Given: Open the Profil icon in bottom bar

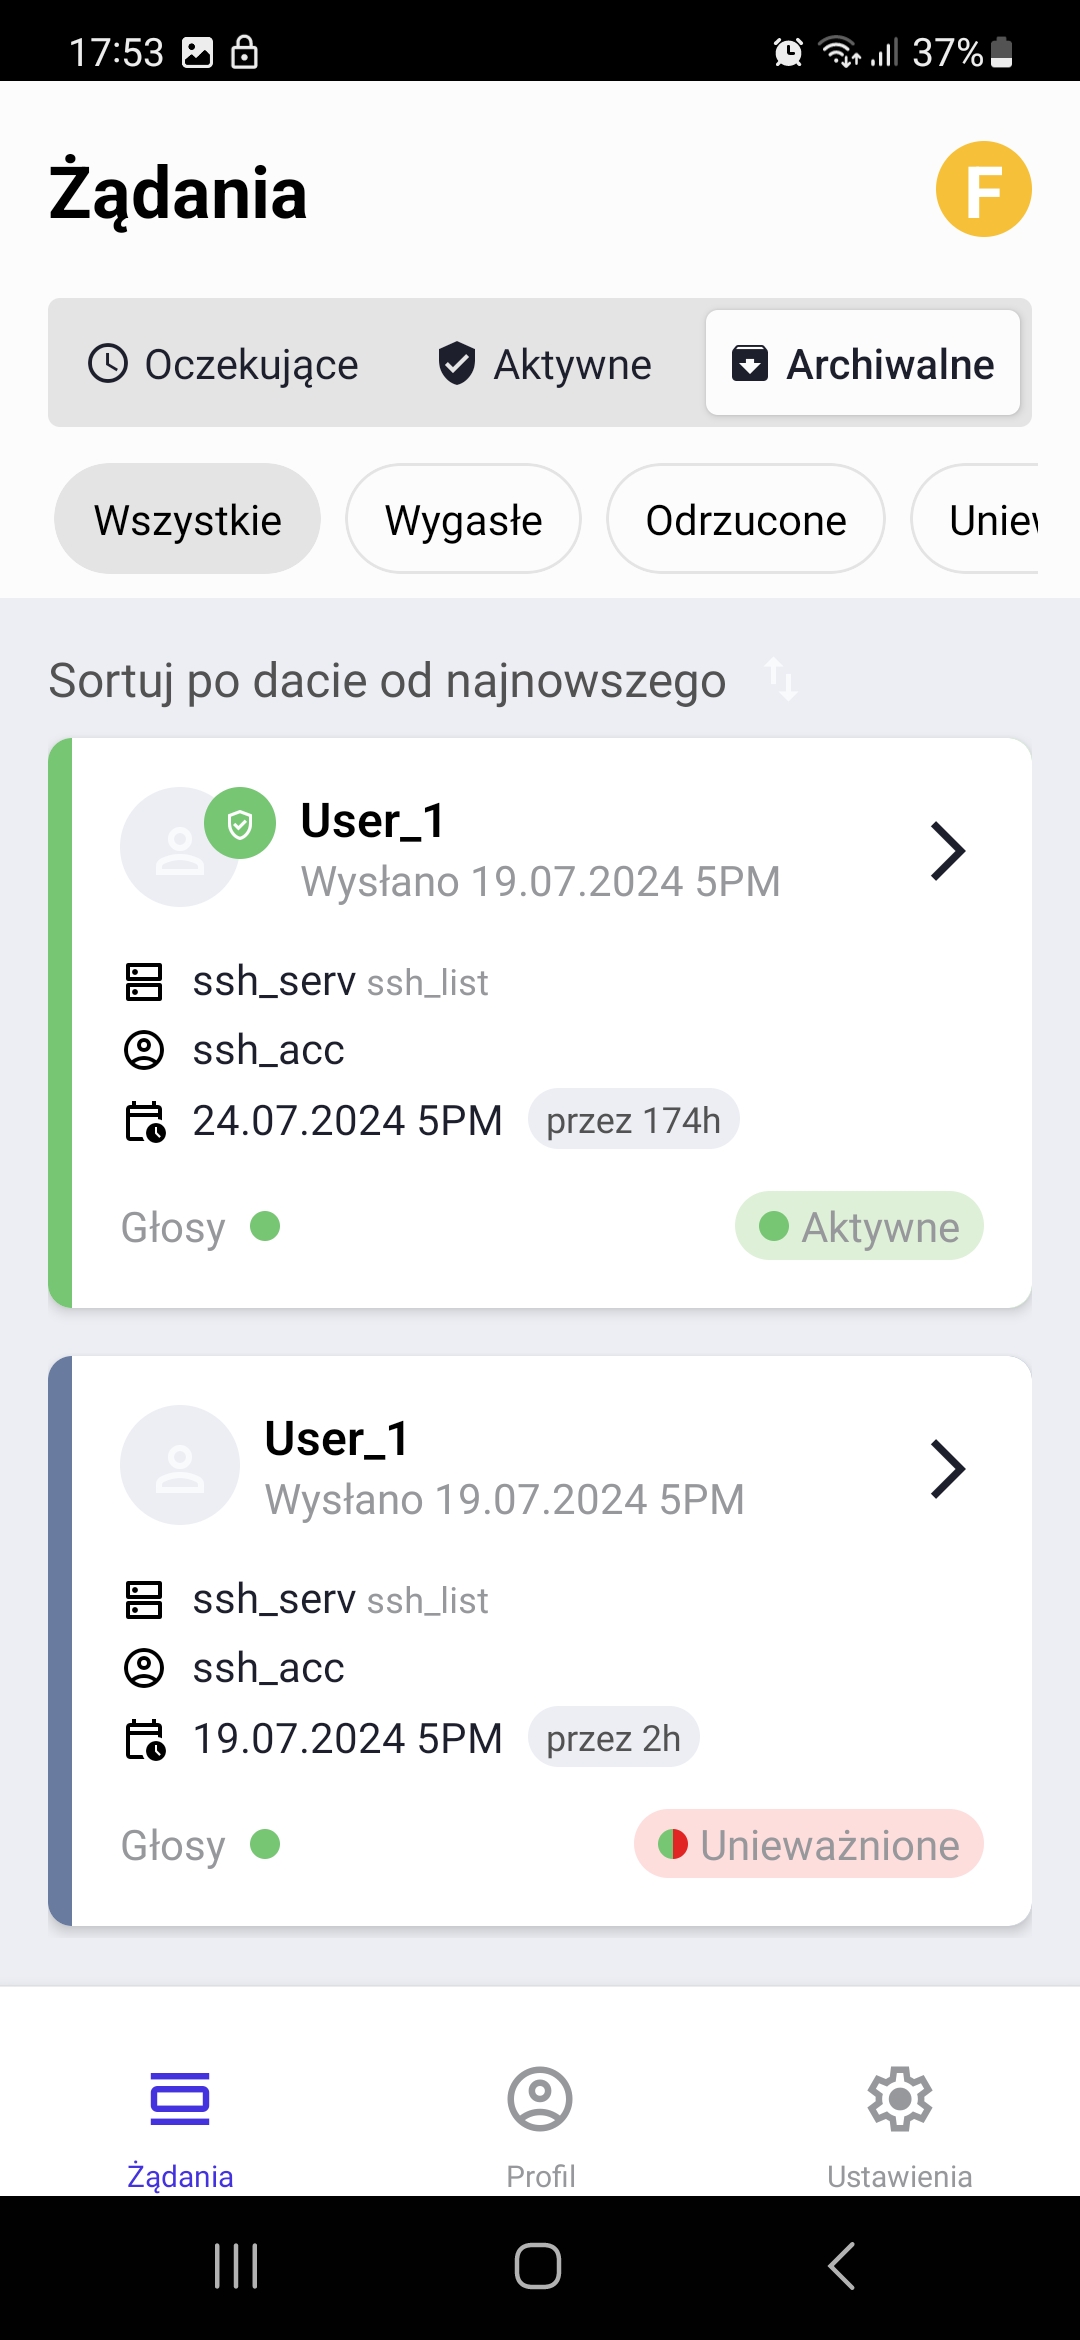Looking at the screenshot, I should click(x=540, y=2099).
